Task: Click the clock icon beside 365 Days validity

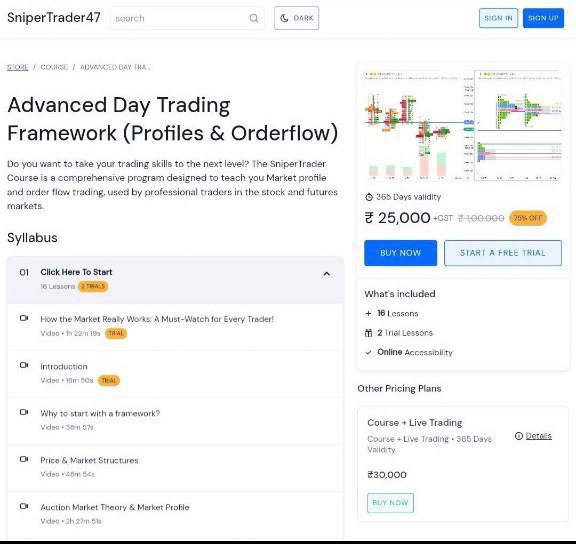Action: (x=369, y=197)
